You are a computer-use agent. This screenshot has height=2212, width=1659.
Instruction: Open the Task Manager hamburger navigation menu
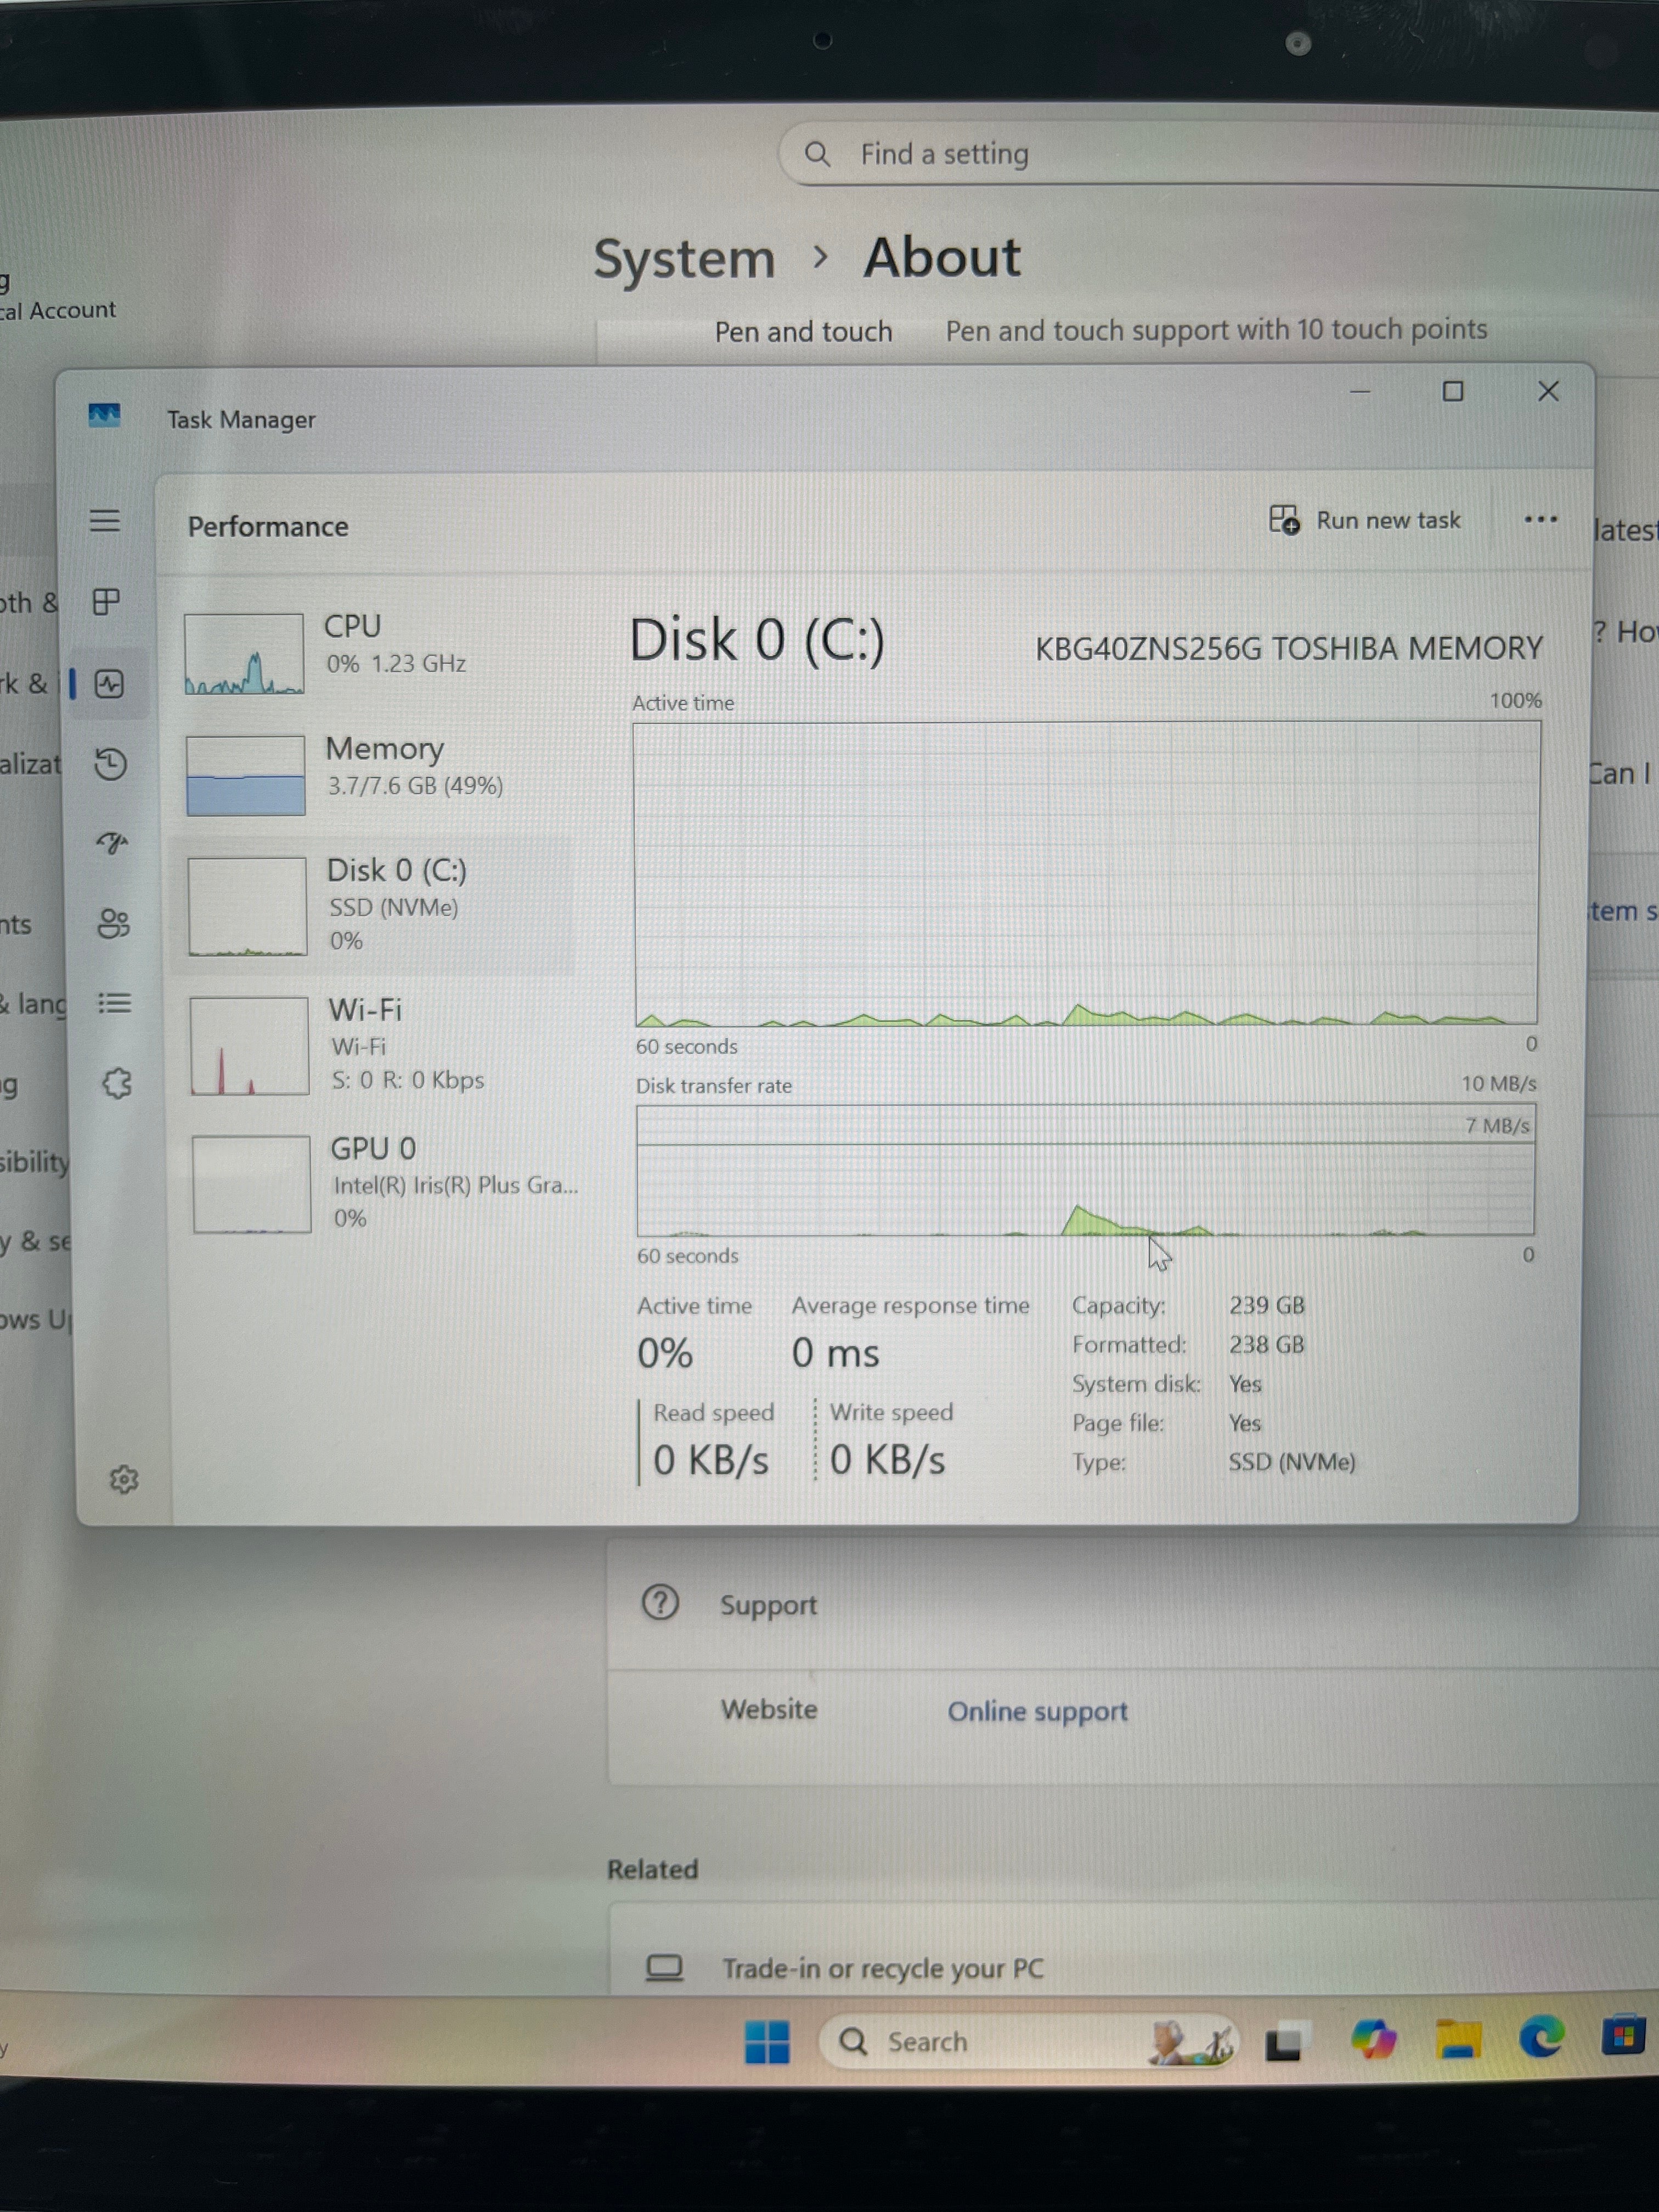point(105,521)
